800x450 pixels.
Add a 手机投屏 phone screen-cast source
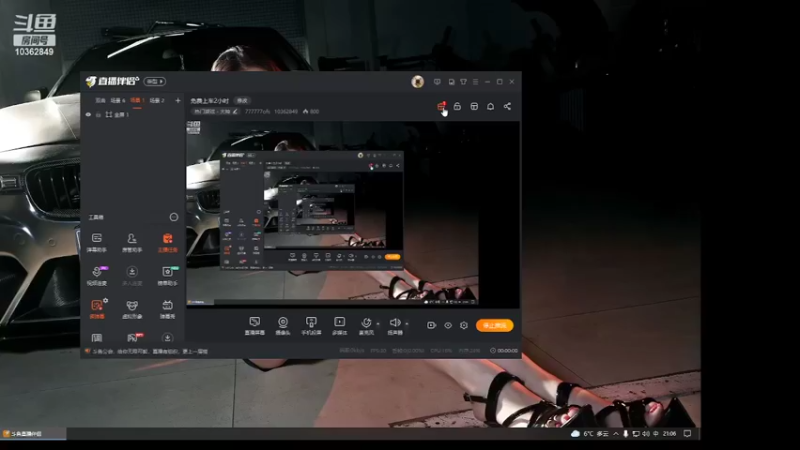[x=311, y=326]
